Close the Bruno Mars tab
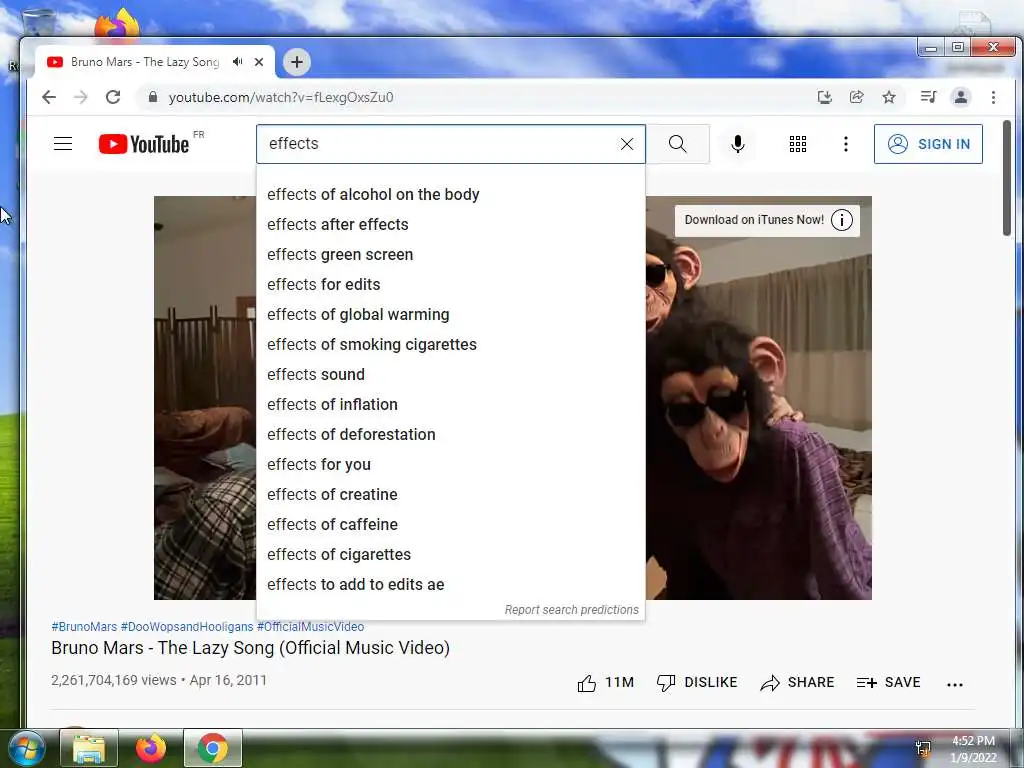The width and height of the screenshot is (1024, 768). (x=259, y=62)
